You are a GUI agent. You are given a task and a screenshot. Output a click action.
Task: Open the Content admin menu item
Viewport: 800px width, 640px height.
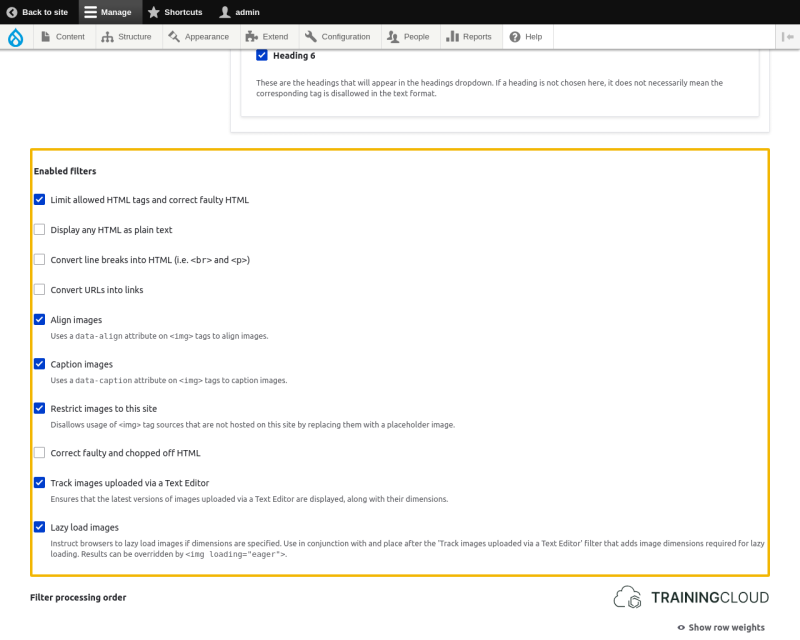(x=63, y=37)
